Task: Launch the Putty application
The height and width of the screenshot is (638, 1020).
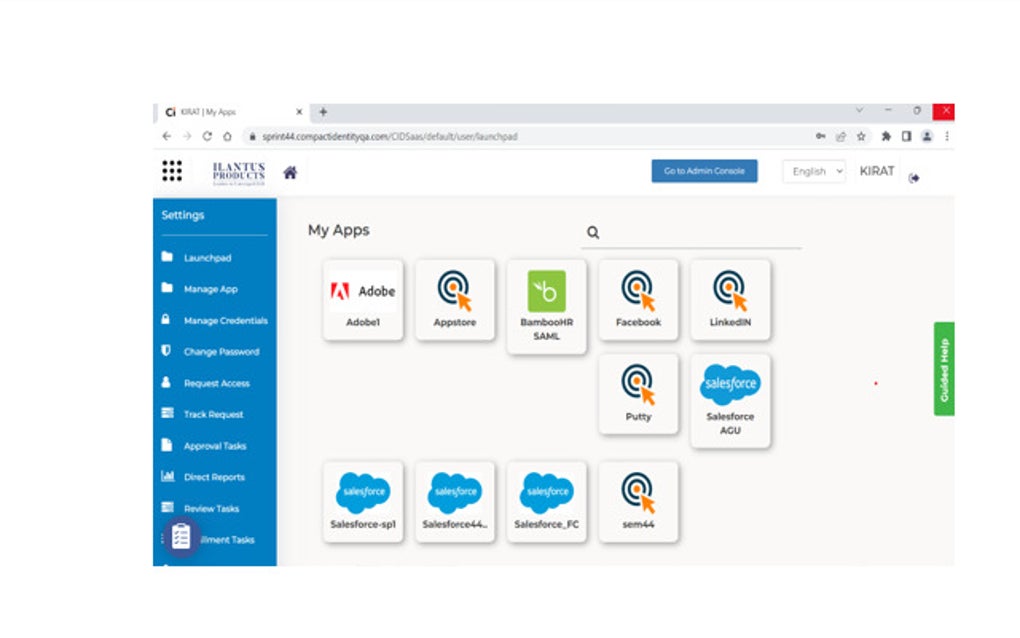Action: (x=638, y=394)
